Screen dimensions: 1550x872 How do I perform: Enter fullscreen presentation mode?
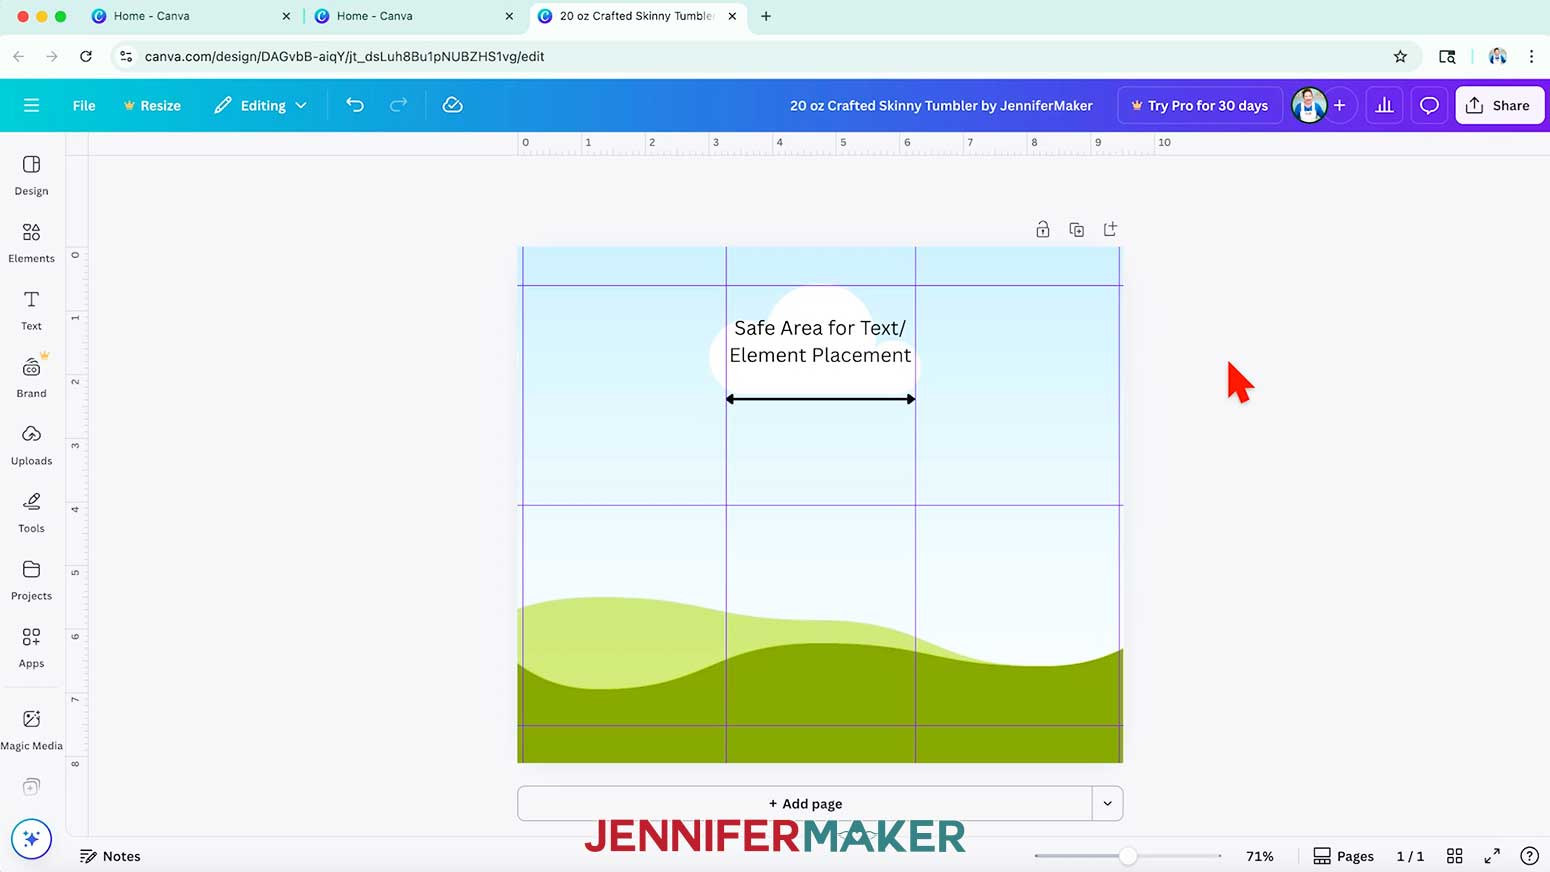[x=1492, y=856]
